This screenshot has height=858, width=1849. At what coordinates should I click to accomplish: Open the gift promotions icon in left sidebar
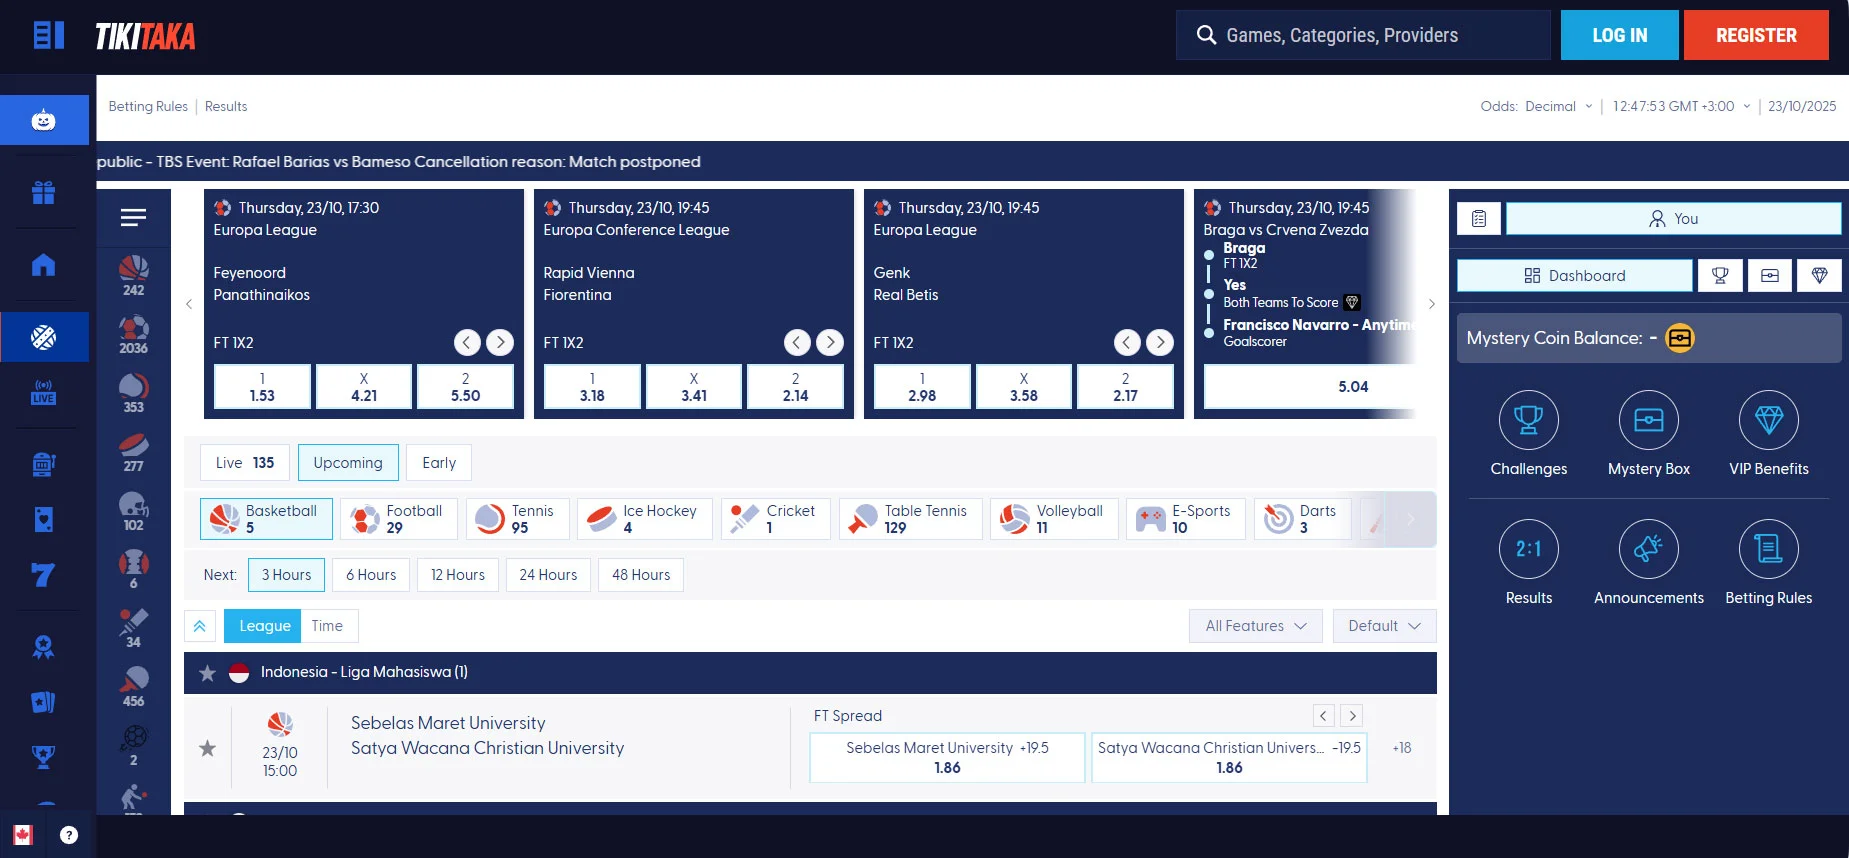(43, 192)
